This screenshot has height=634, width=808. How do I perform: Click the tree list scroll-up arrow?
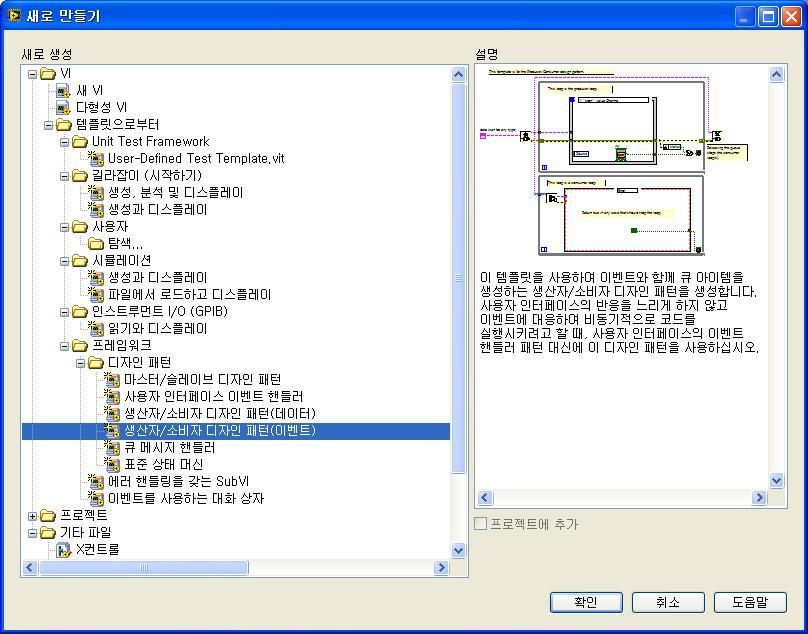pyautogui.click(x=459, y=74)
